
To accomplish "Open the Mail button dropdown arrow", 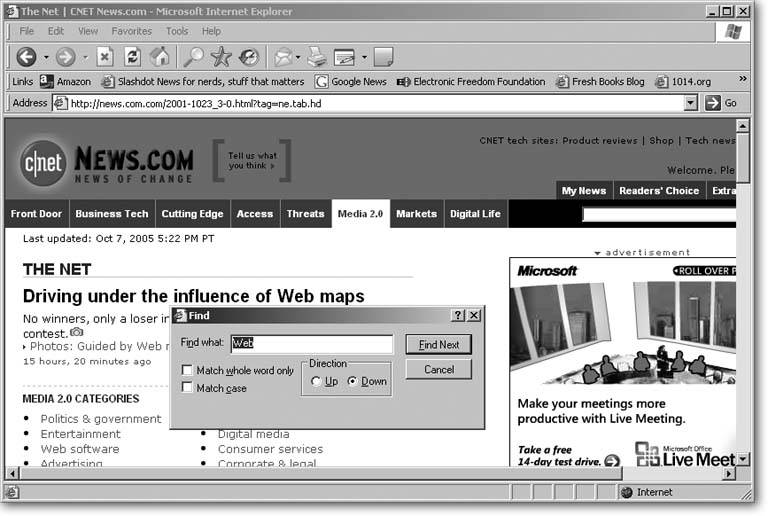I will click(x=298, y=58).
